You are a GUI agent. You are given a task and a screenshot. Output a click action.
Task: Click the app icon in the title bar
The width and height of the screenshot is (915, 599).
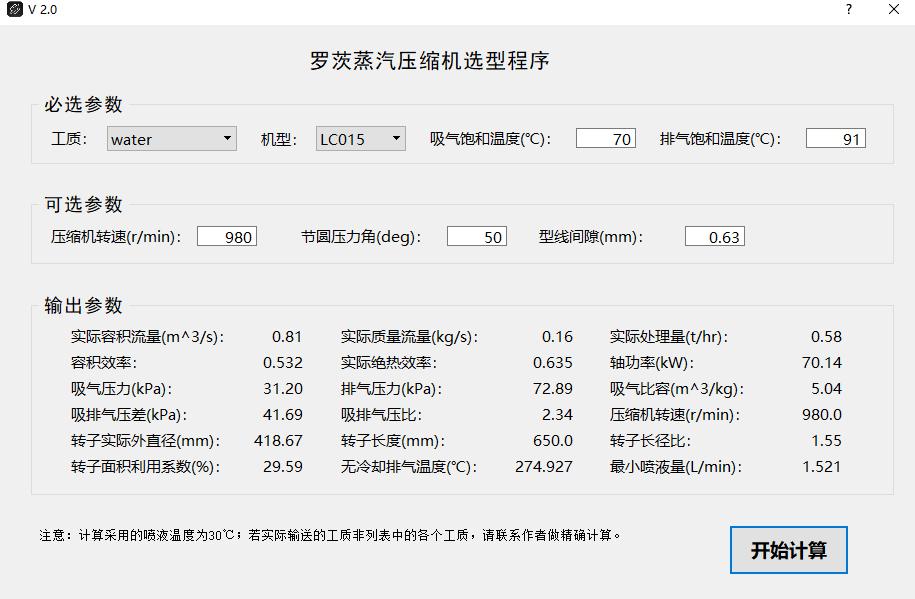point(14,10)
